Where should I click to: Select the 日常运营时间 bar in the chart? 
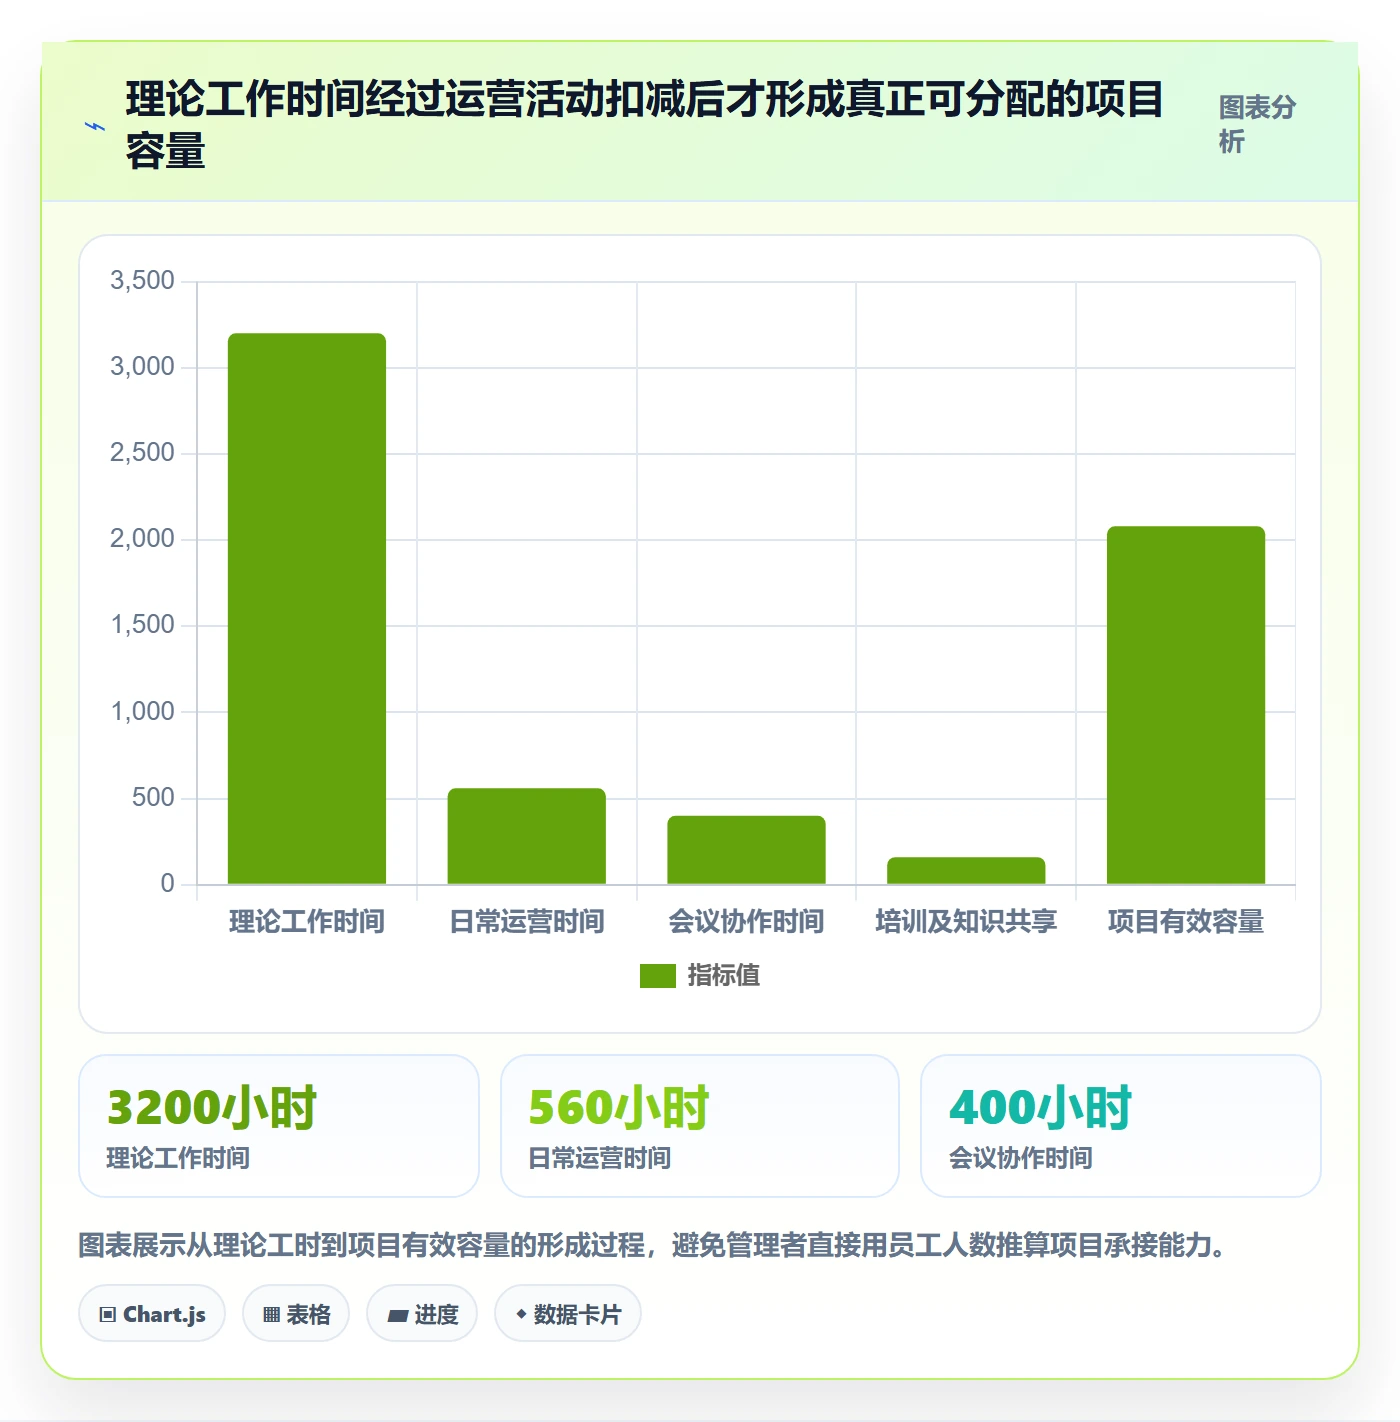(527, 837)
